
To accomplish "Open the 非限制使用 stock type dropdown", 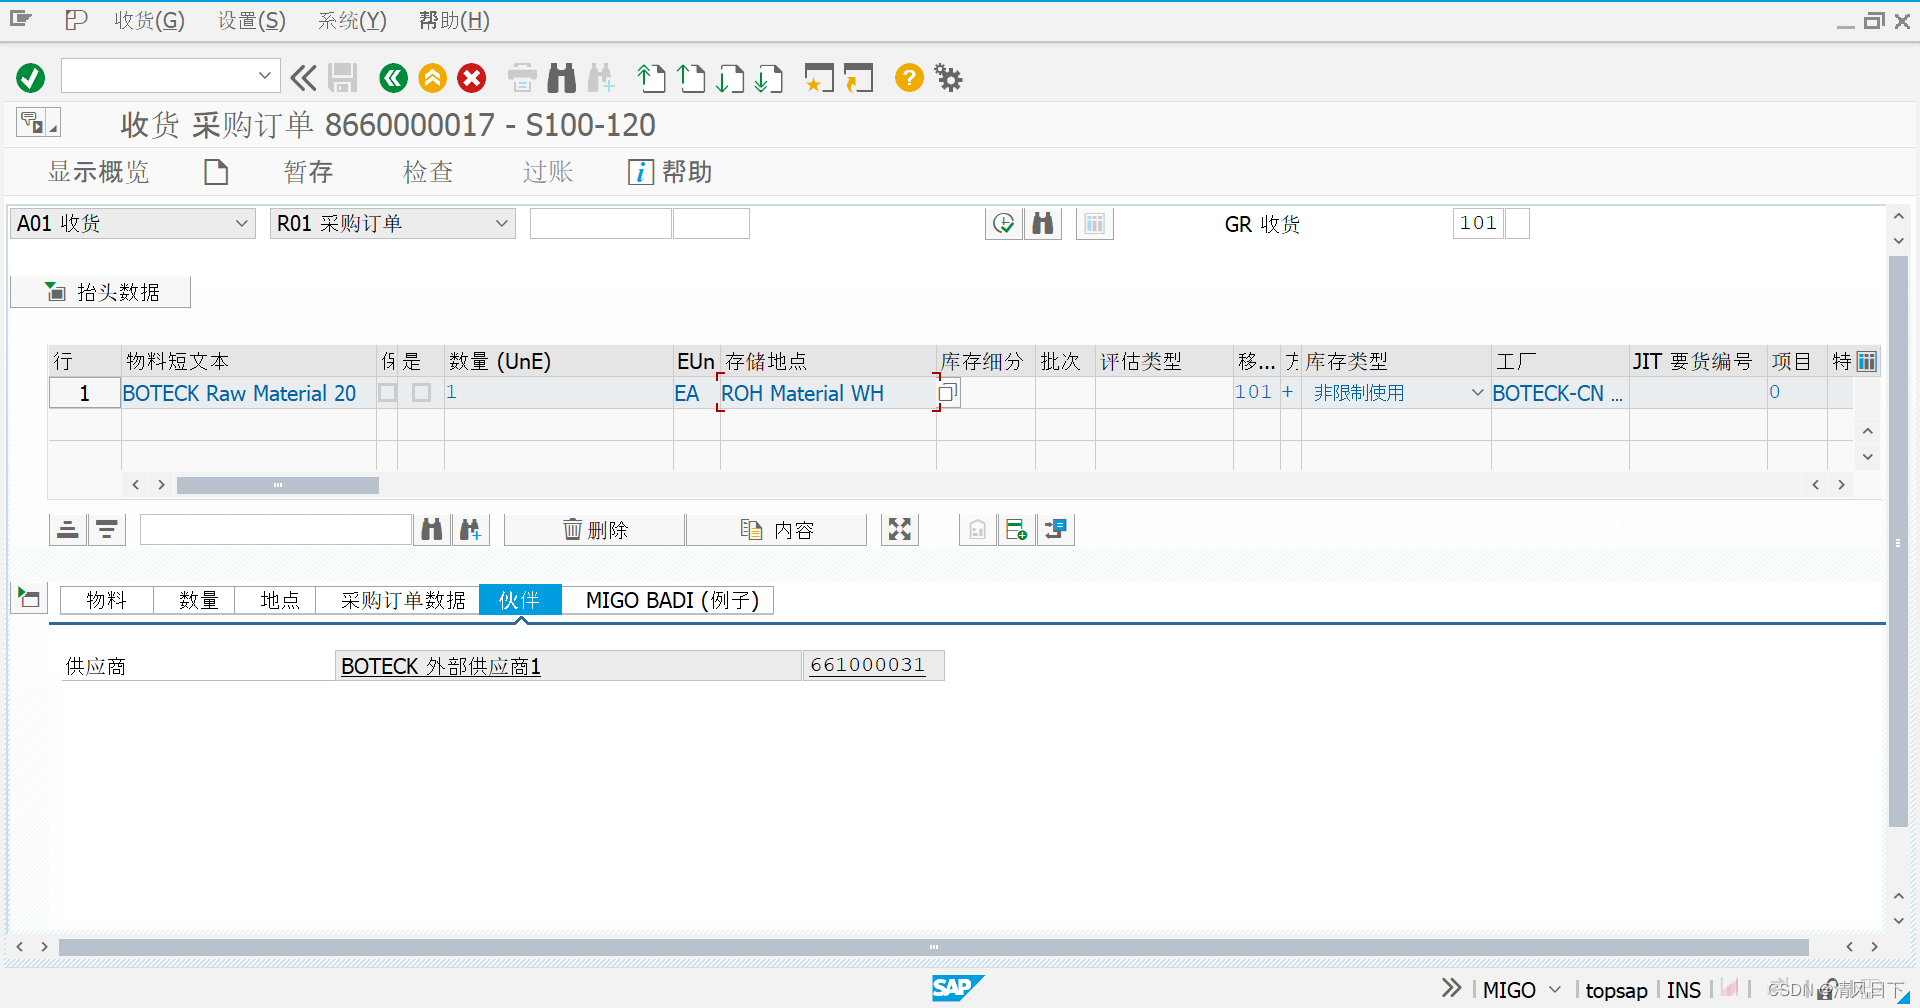I will pyautogui.click(x=1477, y=393).
